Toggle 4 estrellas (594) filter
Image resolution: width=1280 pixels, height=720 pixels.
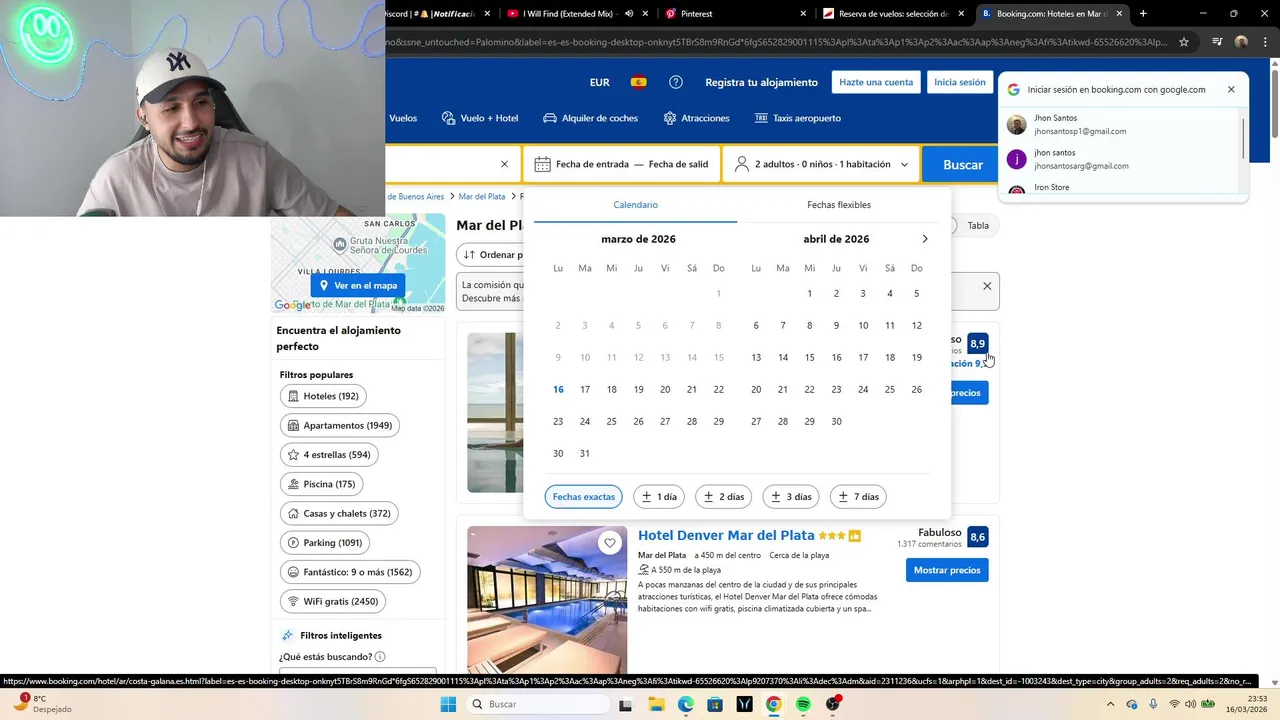(328, 454)
